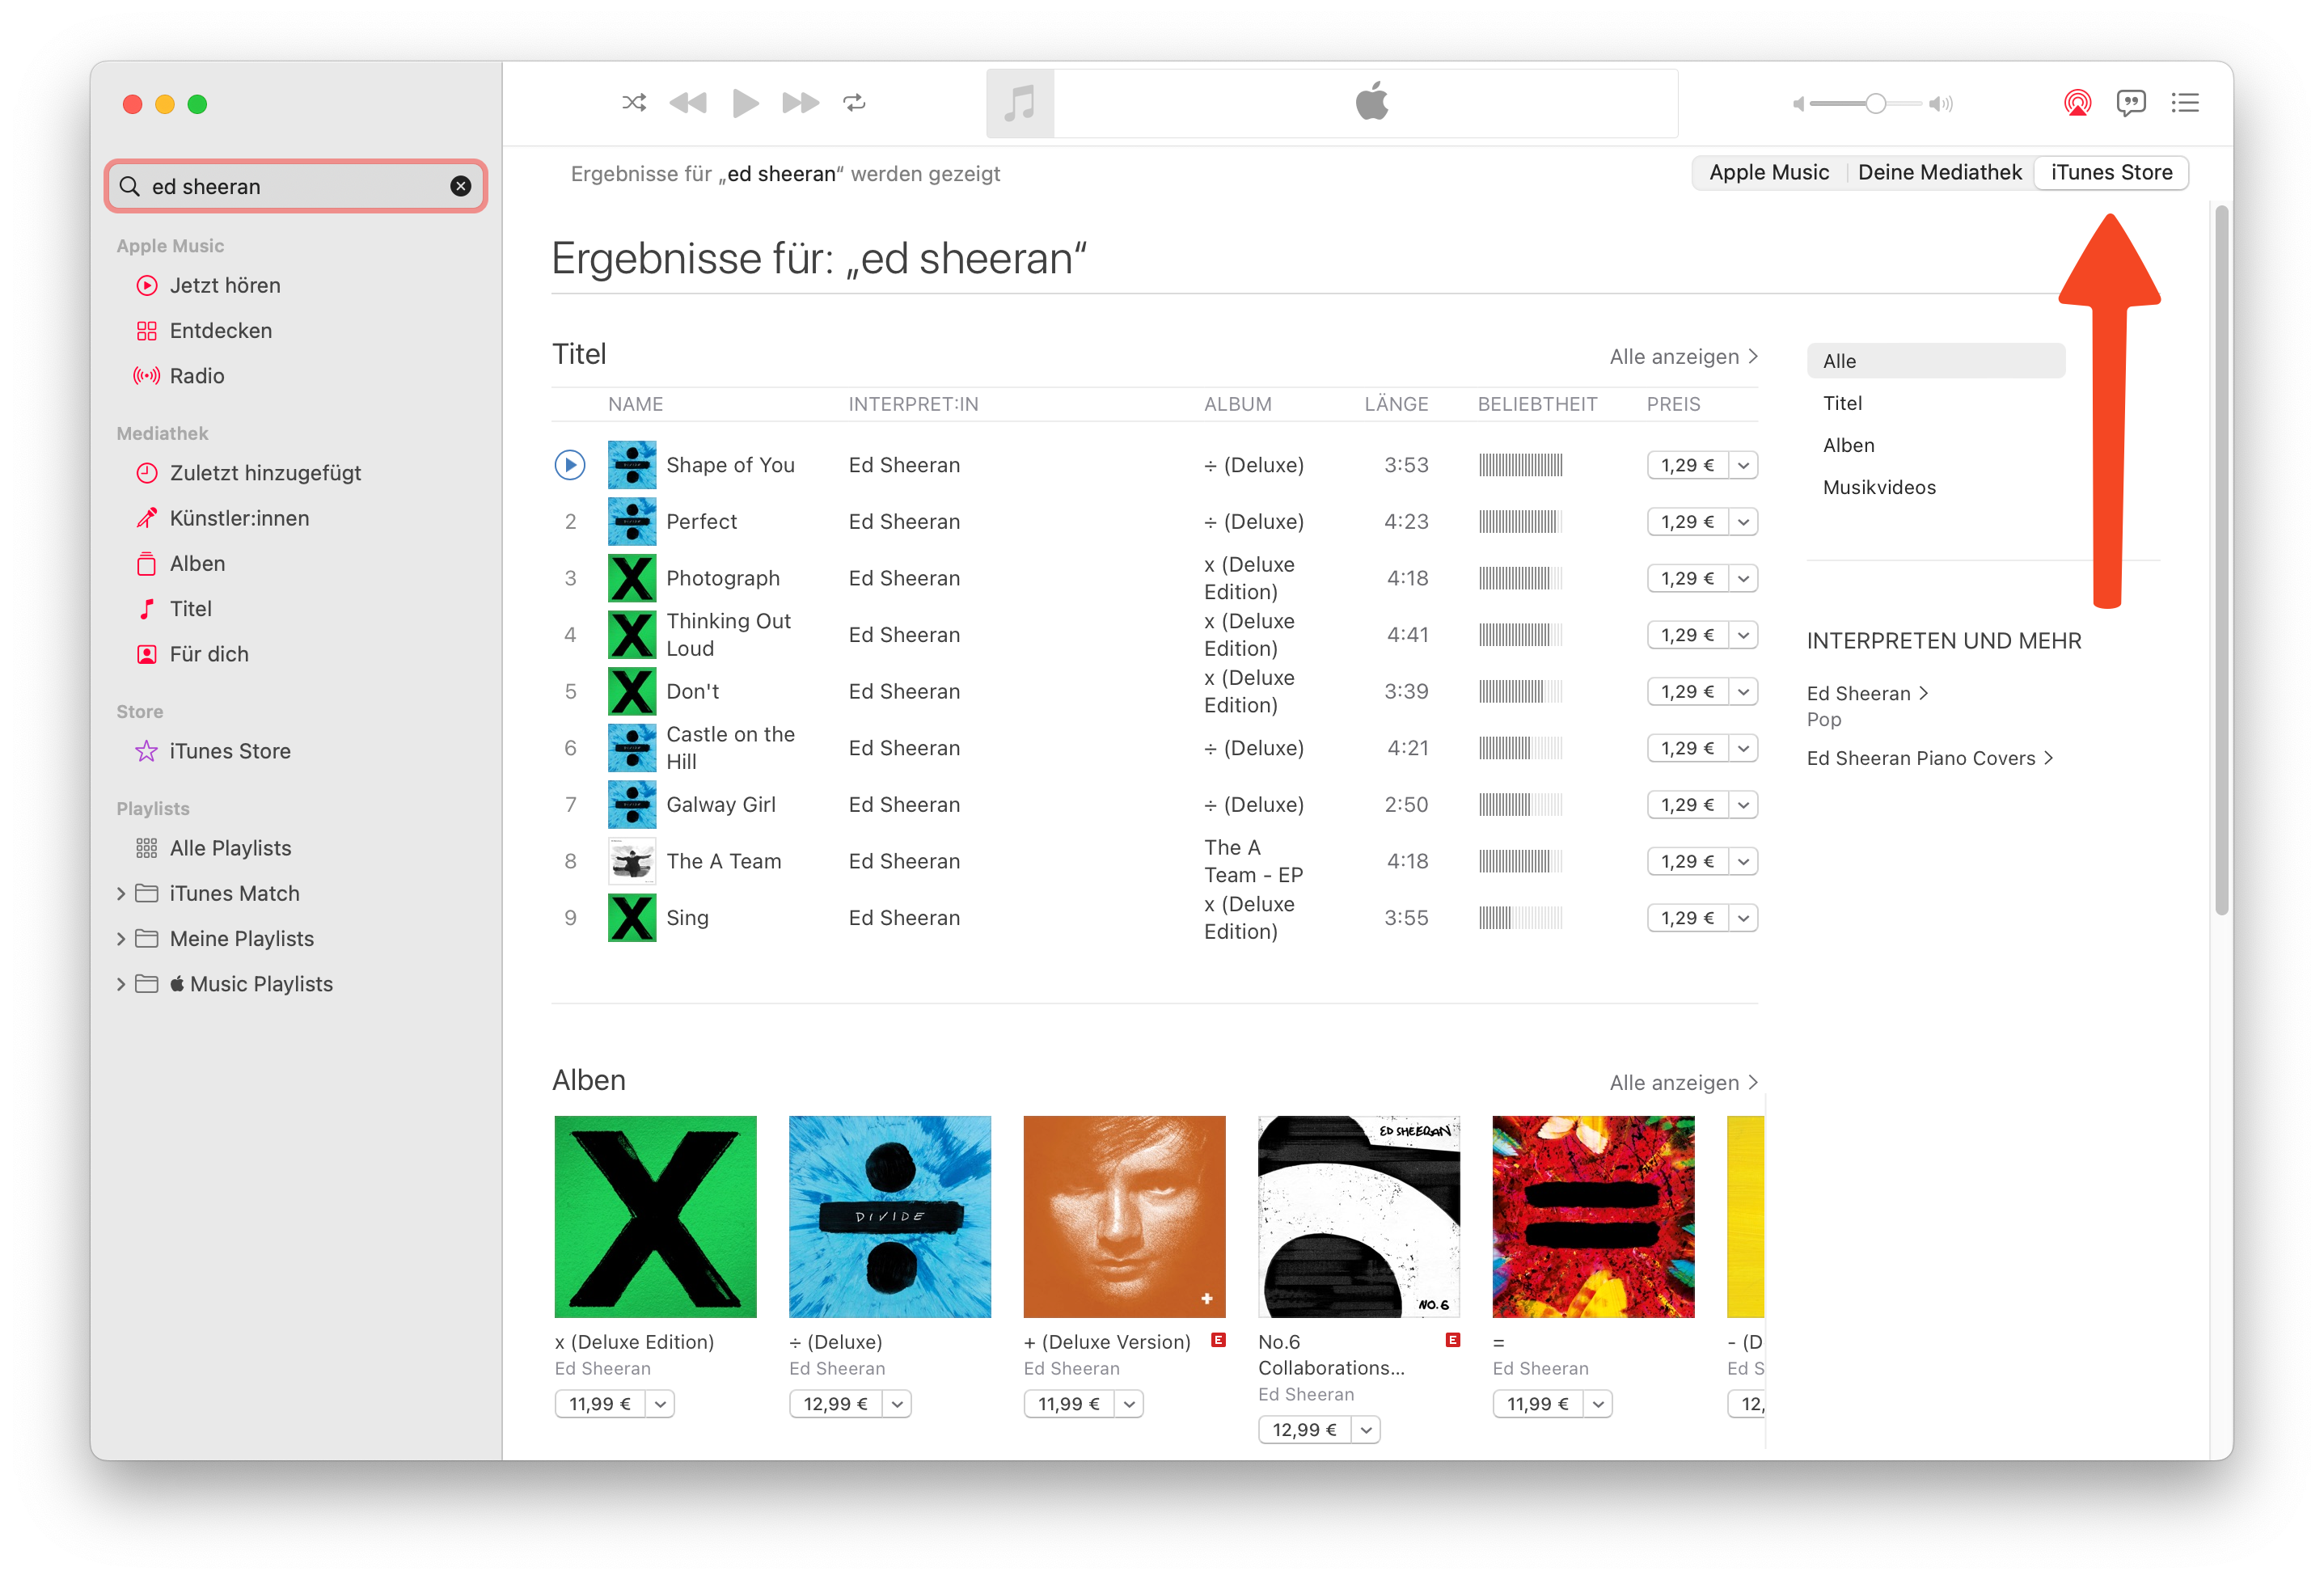Open the Divide (Deluxe) album cover
Screen dimensions: 2324x1580
(889, 1216)
